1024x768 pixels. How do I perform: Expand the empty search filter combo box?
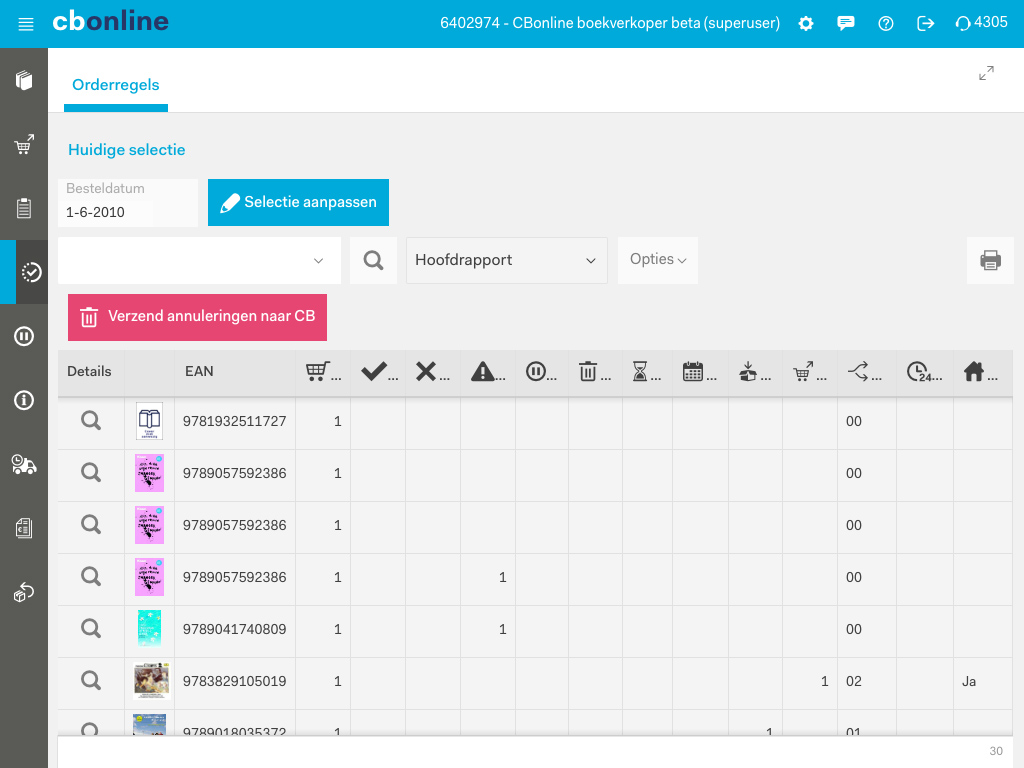click(x=199, y=260)
